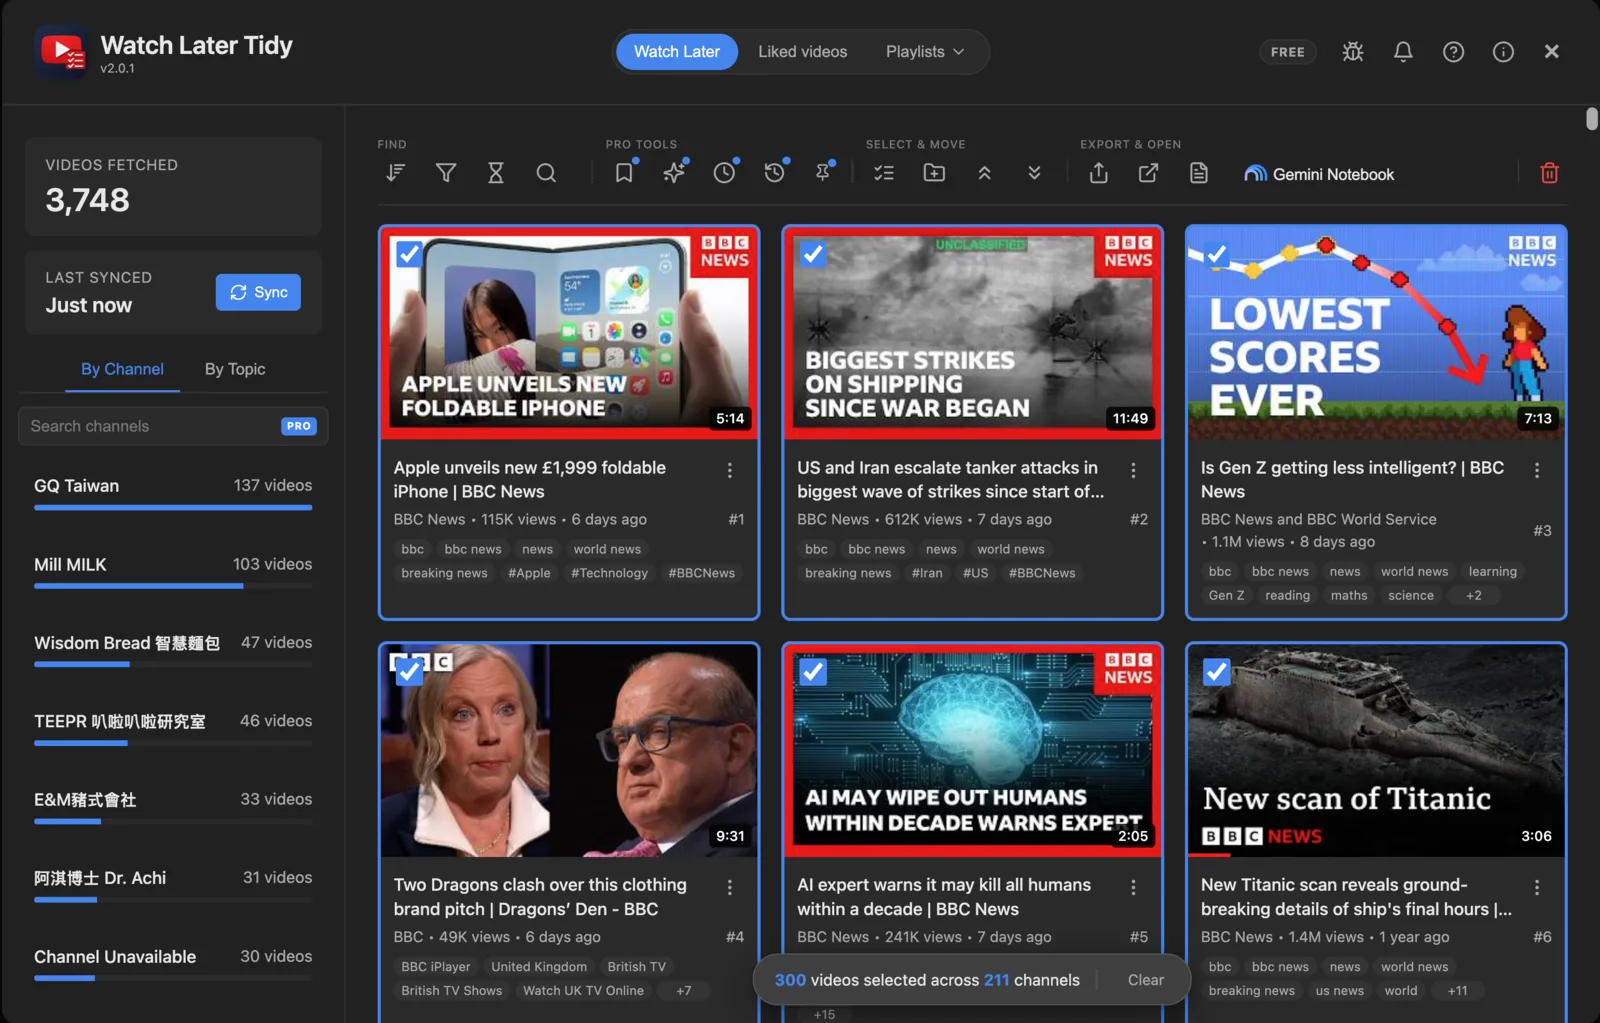Image resolution: width=1600 pixels, height=1023 pixels.
Task: Select the By Channel tab
Action: [122, 369]
